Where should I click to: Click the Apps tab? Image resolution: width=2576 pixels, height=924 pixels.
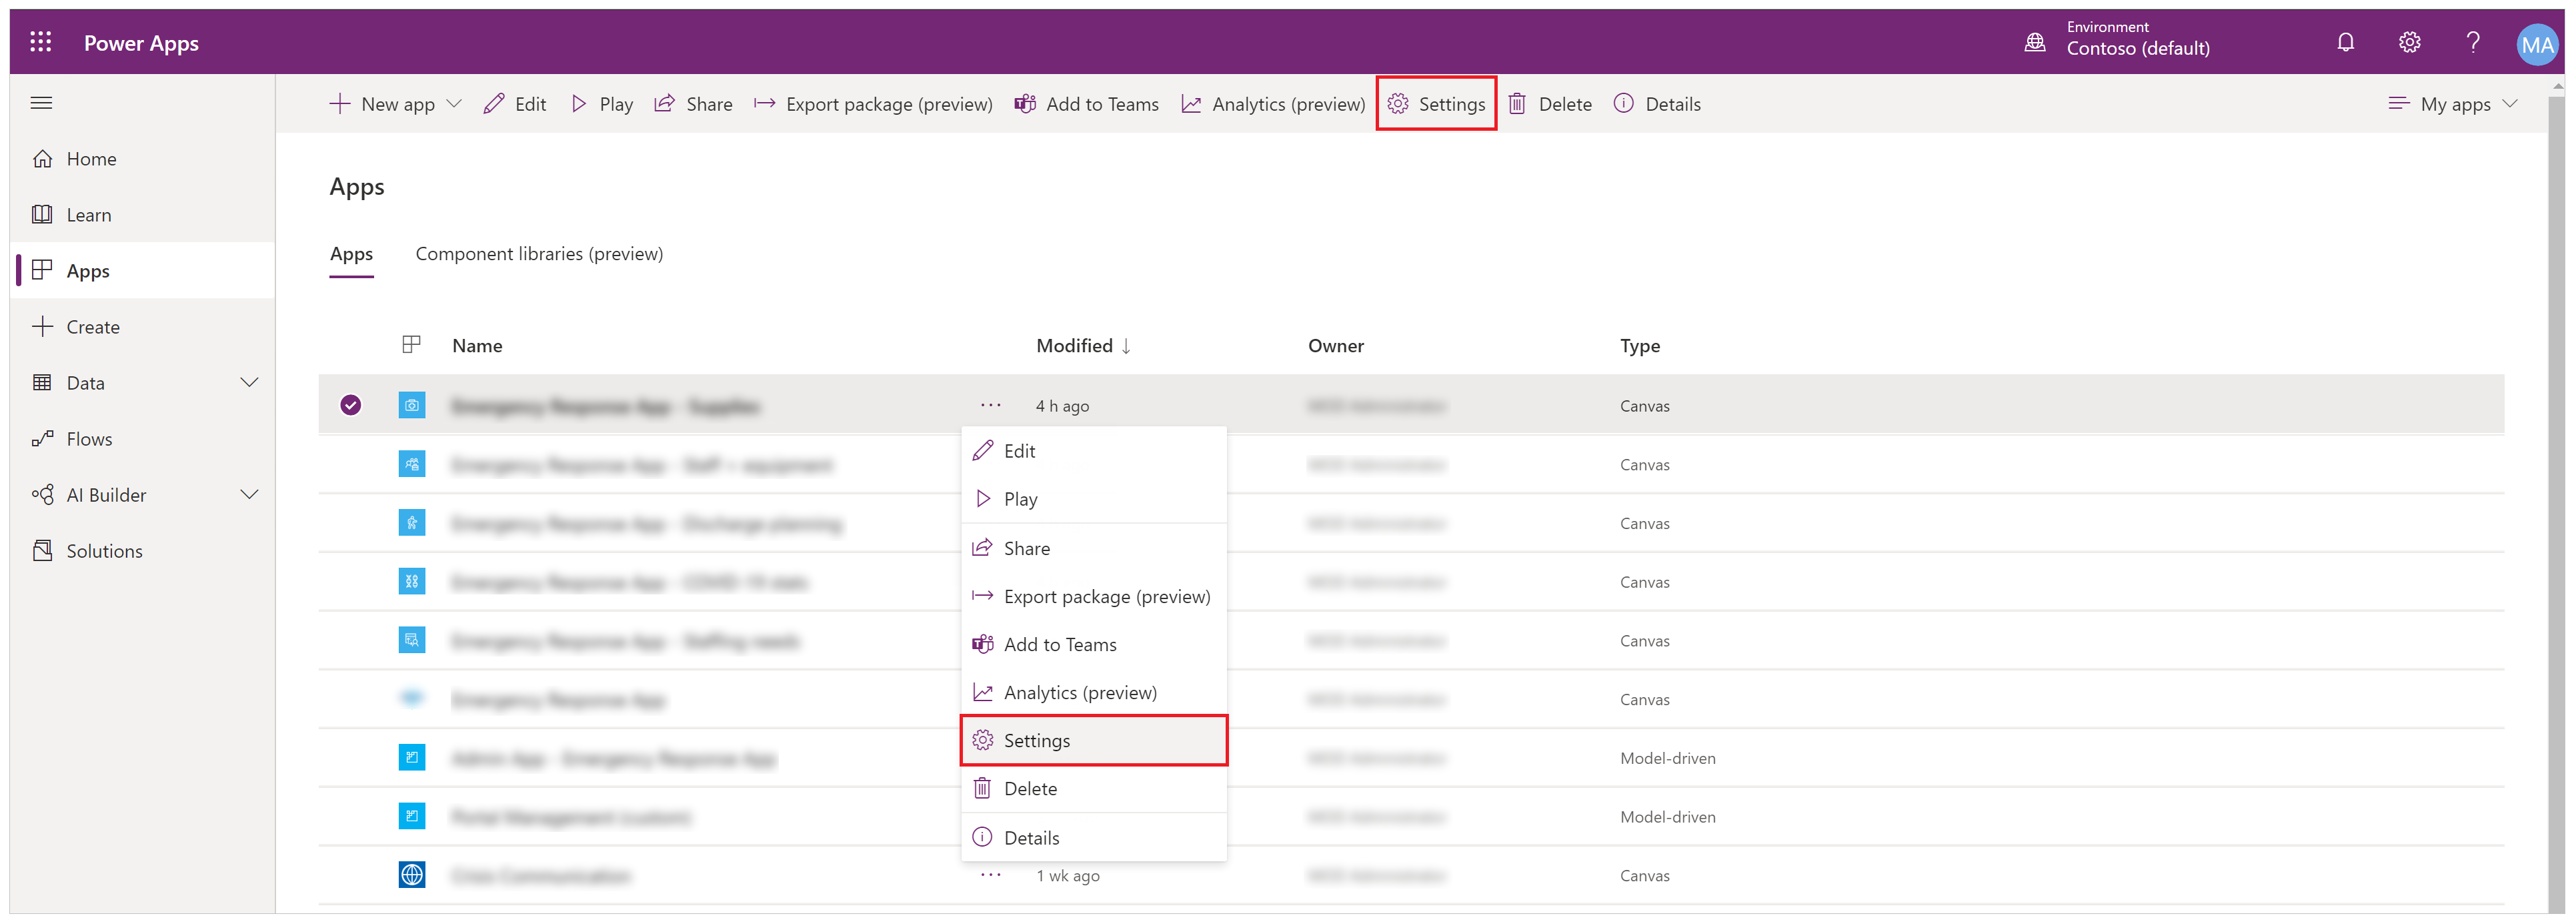pyautogui.click(x=350, y=256)
